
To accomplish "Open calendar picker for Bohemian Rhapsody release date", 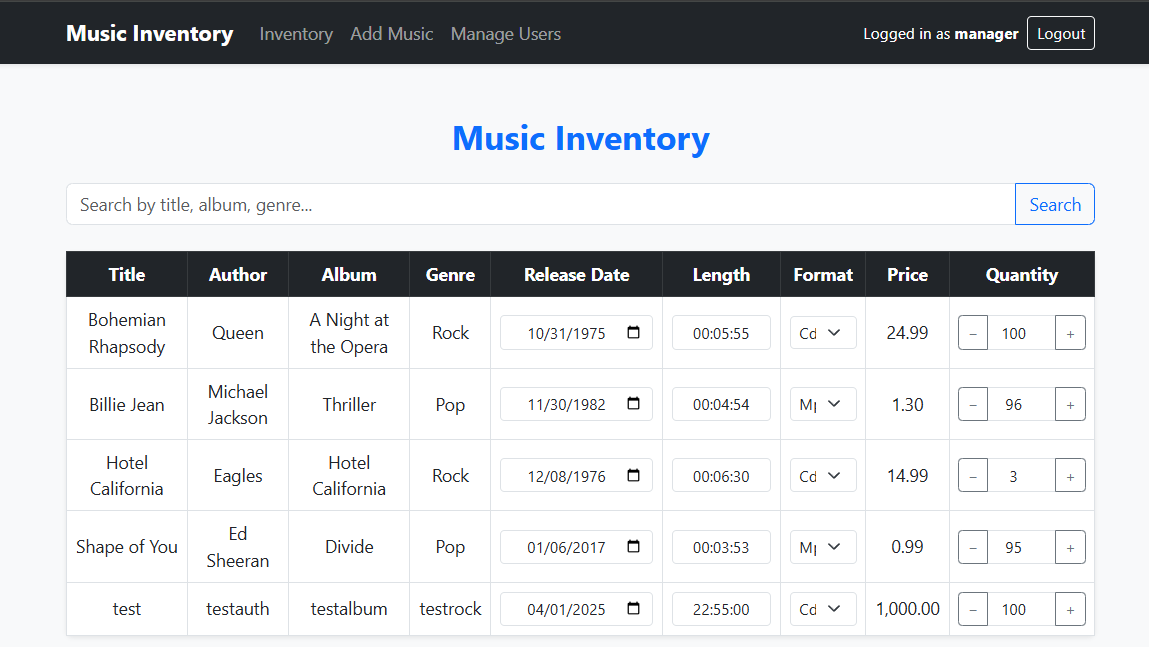I will pyautogui.click(x=633, y=333).
